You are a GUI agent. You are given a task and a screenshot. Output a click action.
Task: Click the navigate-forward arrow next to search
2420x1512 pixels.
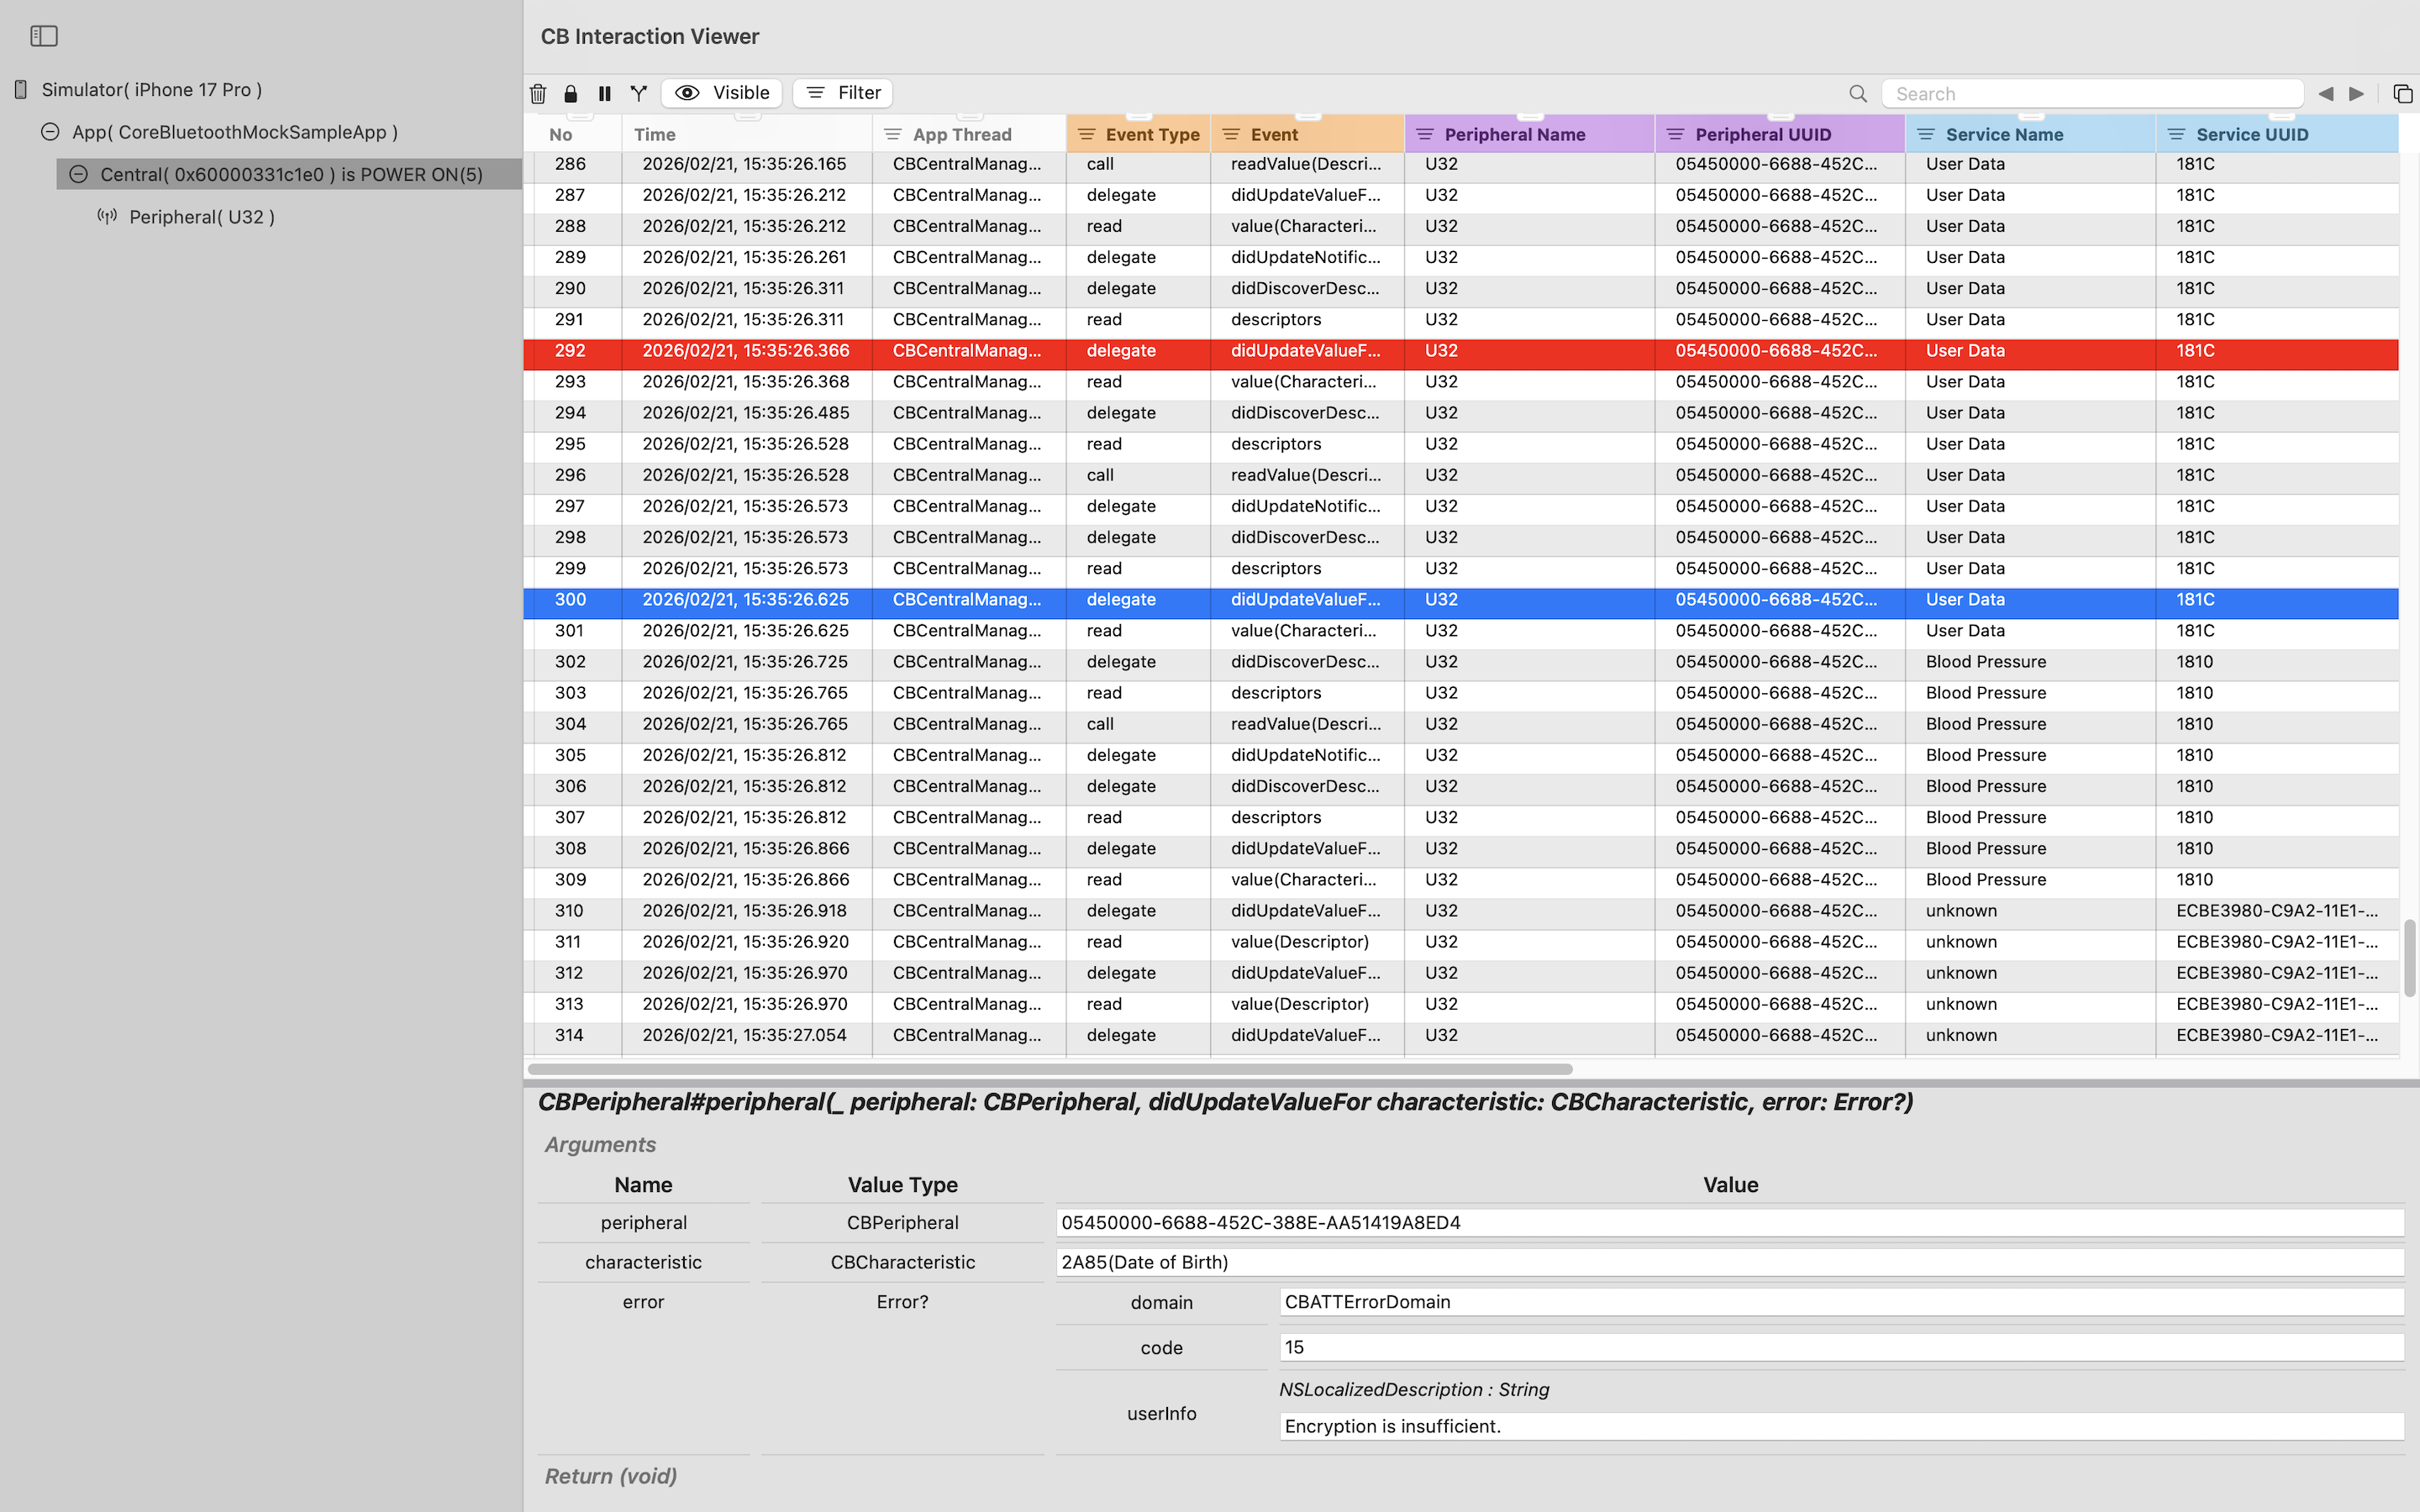point(2356,93)
